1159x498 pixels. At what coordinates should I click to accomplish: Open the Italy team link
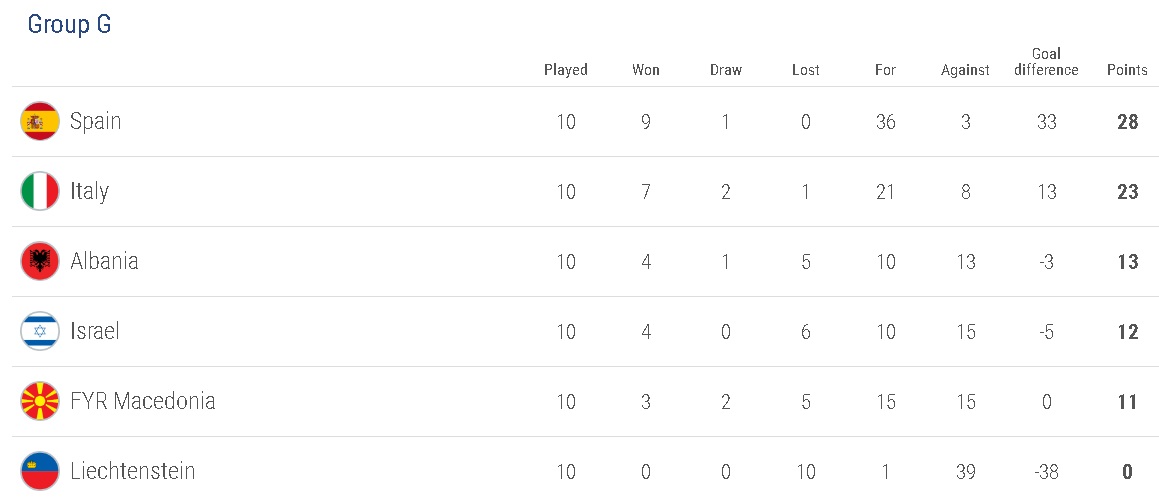pyautogui.click(x=89, y=192)
